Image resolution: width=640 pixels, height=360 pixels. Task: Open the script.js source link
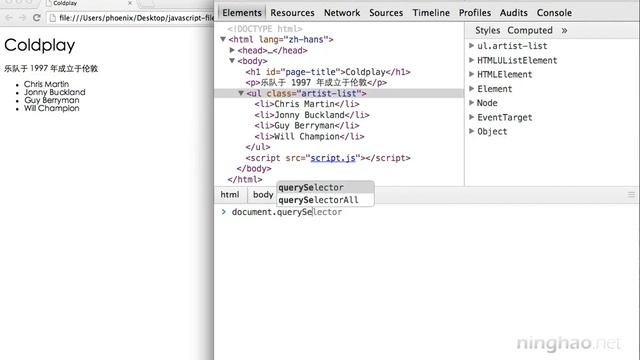[x=333, y=158]
